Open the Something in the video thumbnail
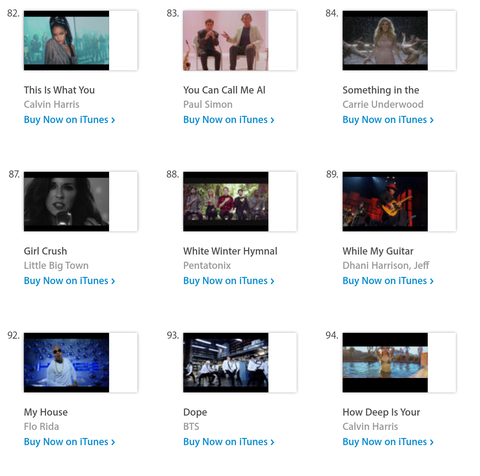The height and width of the screenshot is (476, 480). [385, 40]
